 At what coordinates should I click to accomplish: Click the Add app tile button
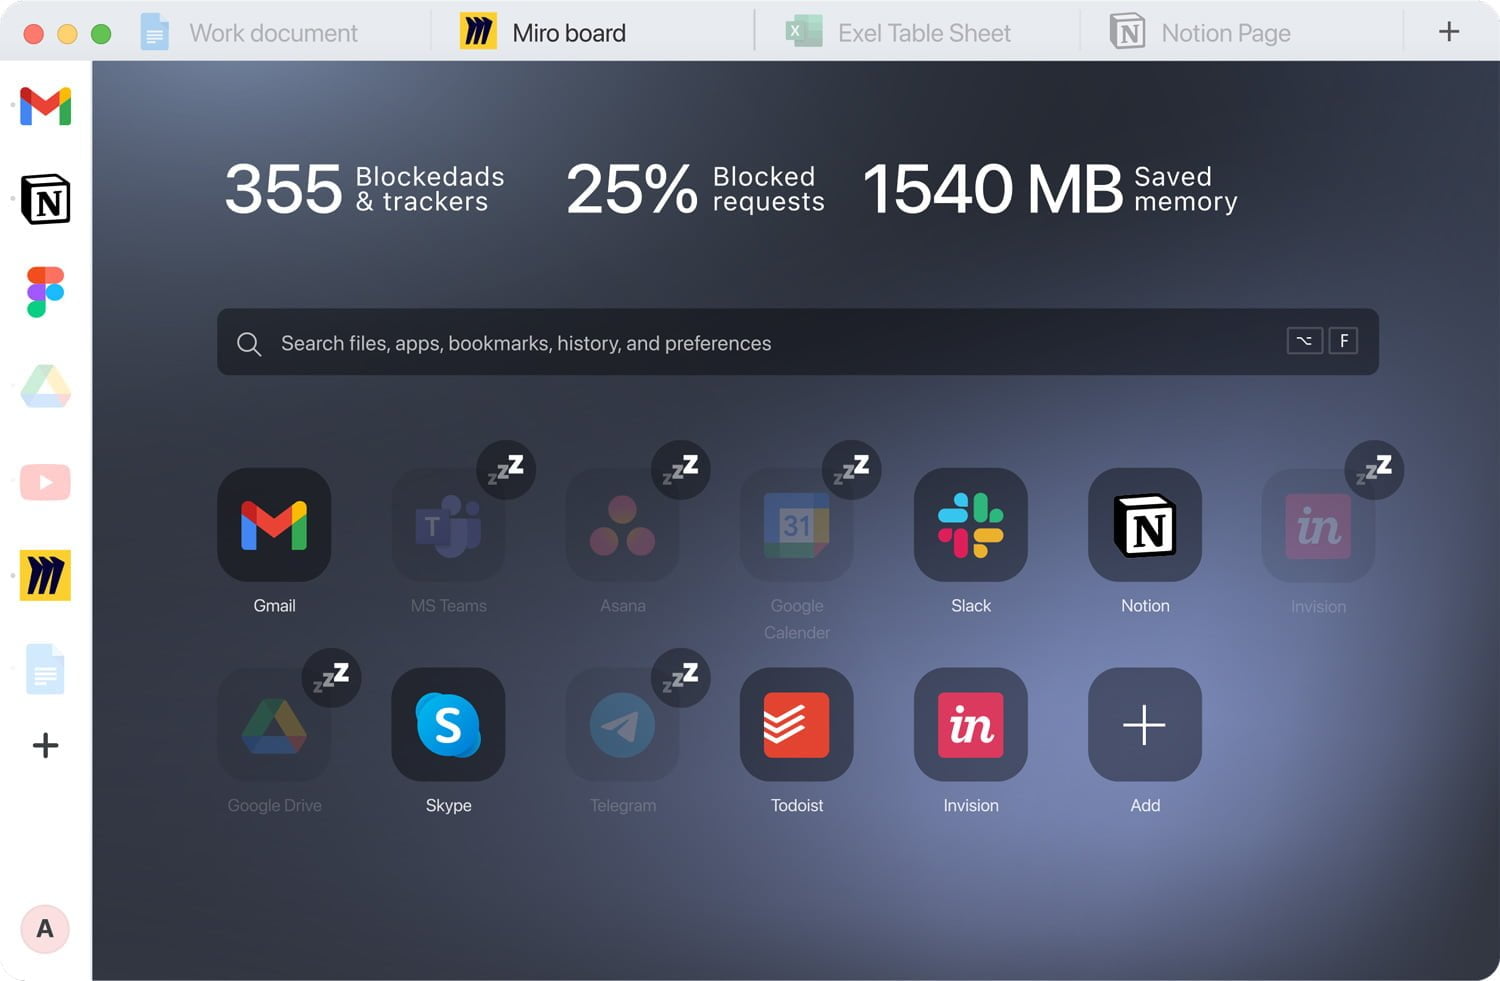[1144, 725]
